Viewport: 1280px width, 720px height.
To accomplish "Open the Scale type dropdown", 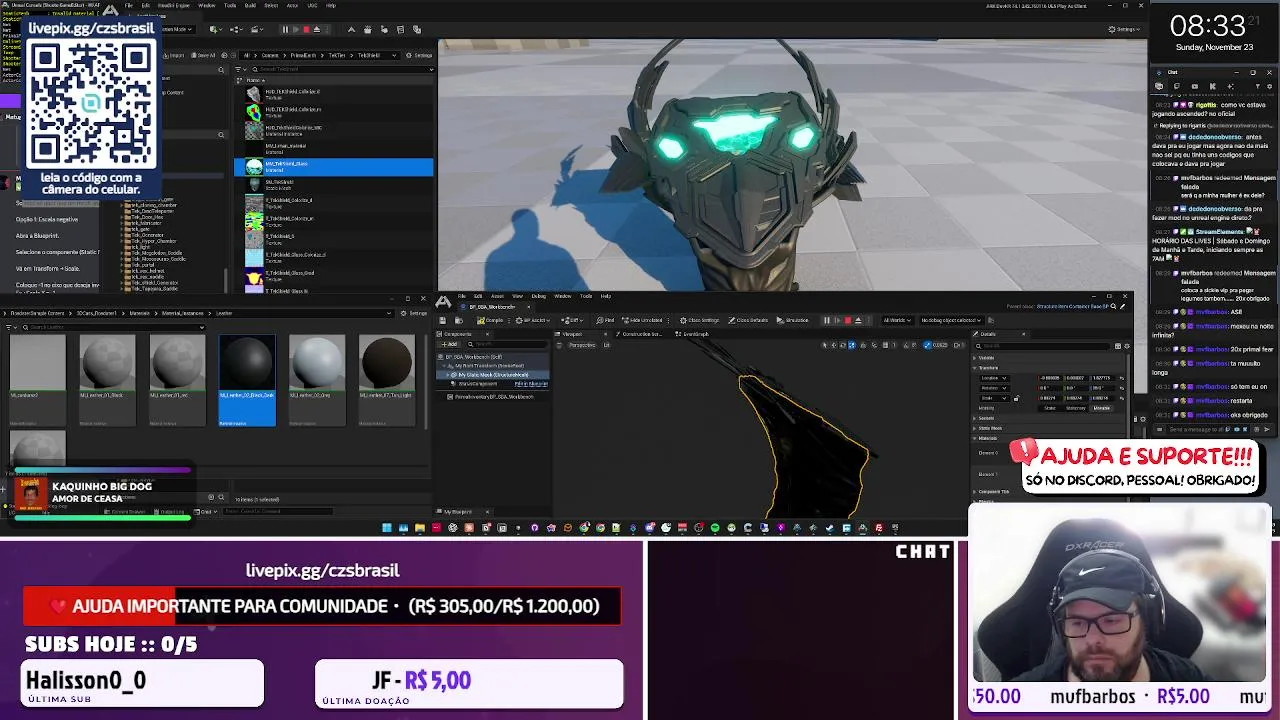I will coord(994,398).
